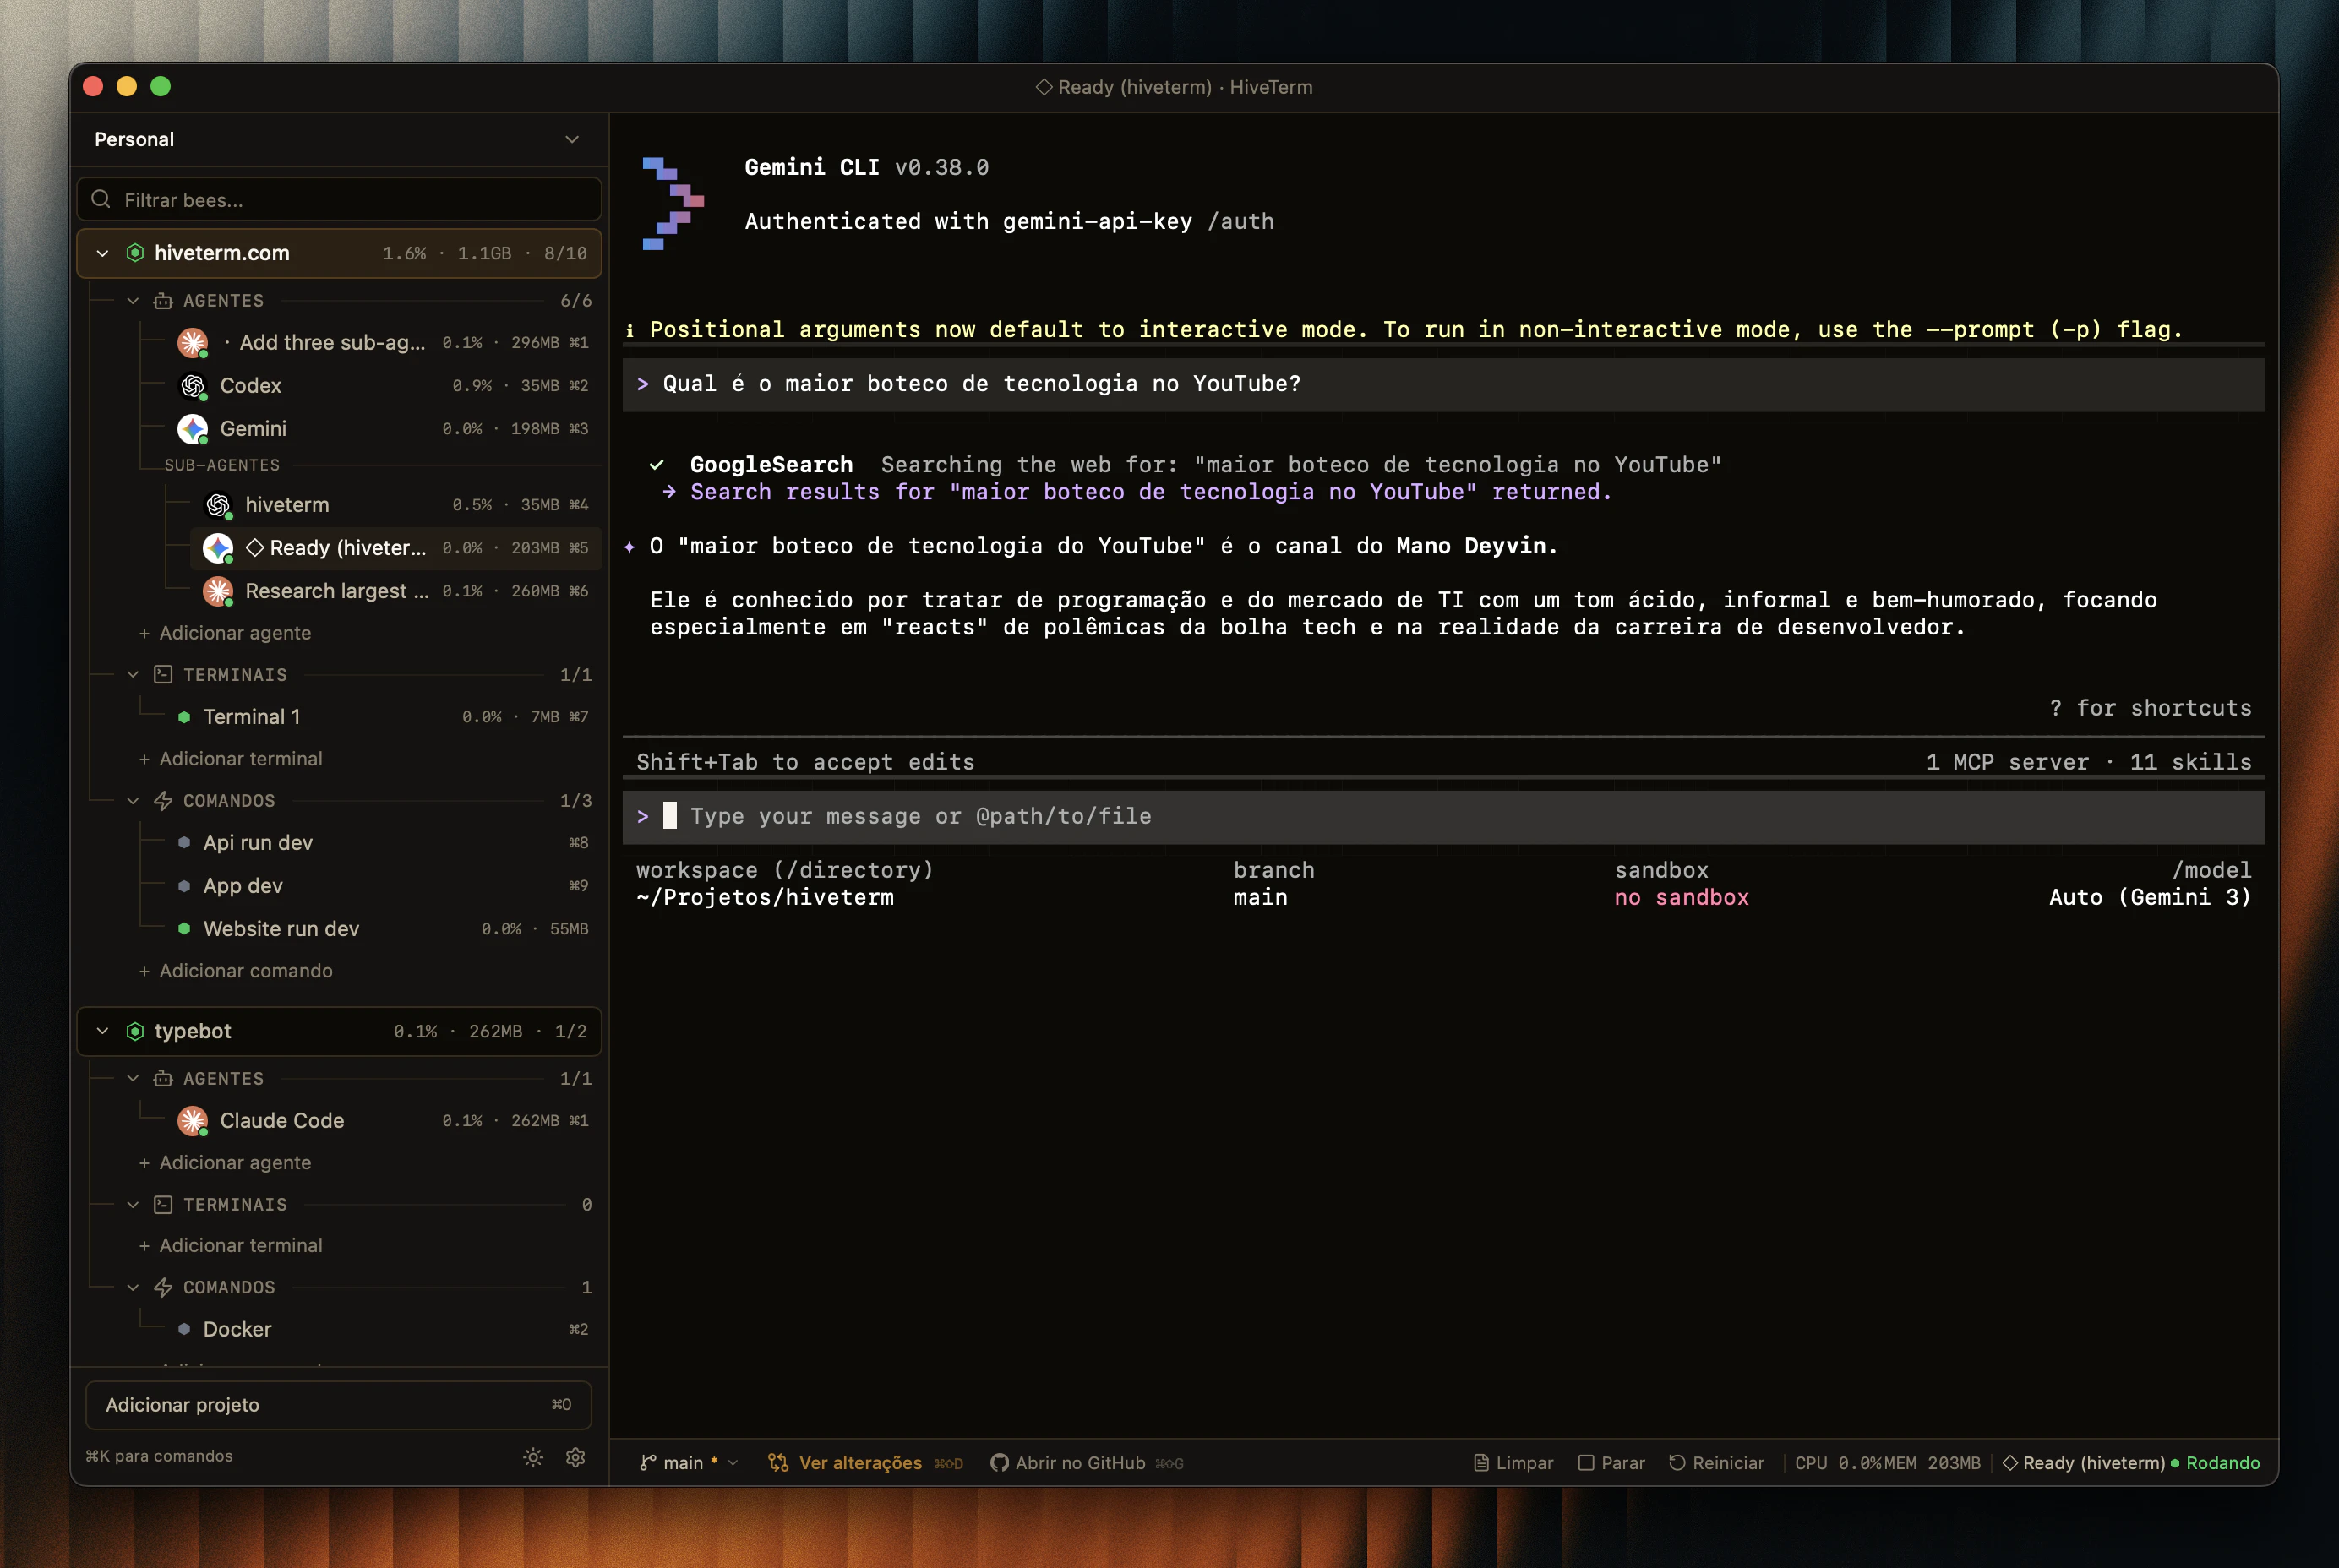The height and width of the screenshot is (1568, 2339).
Task: Click the Limpar clear icon in status bar
Action: click(1484, 1462)
